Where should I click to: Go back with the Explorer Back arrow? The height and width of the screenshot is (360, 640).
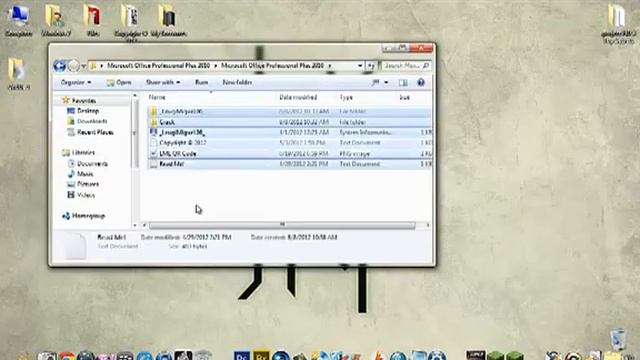60,66
